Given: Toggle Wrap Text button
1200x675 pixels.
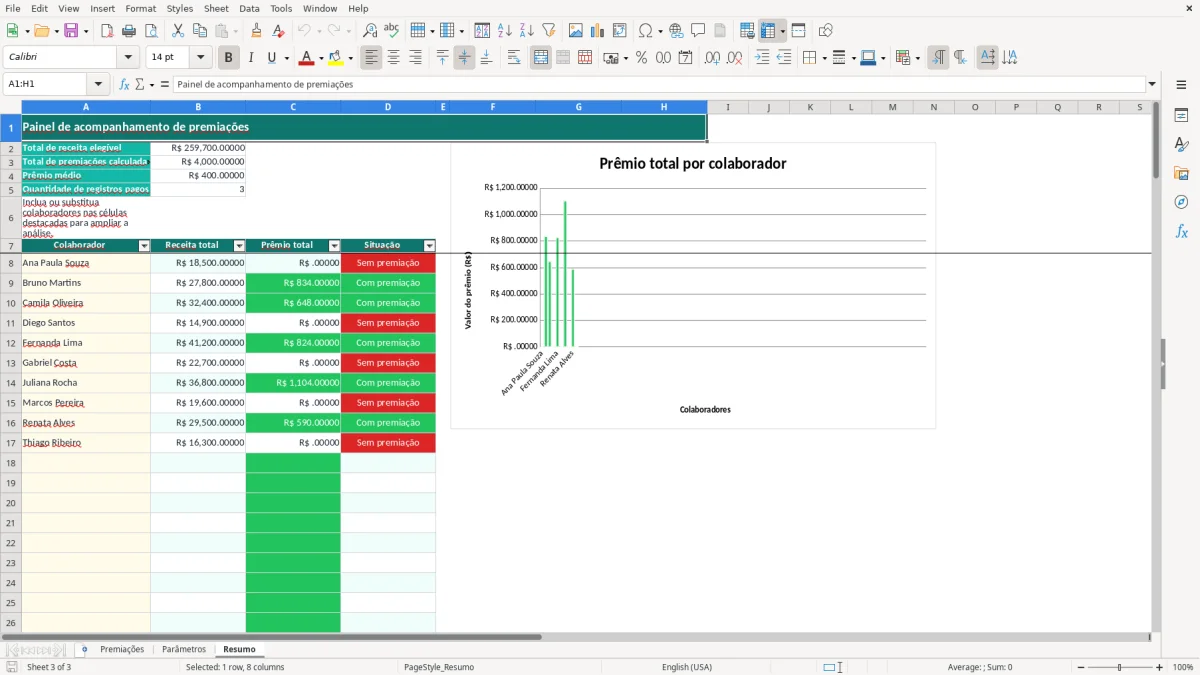Looking at the screenshot, I should tap(514, 58).
